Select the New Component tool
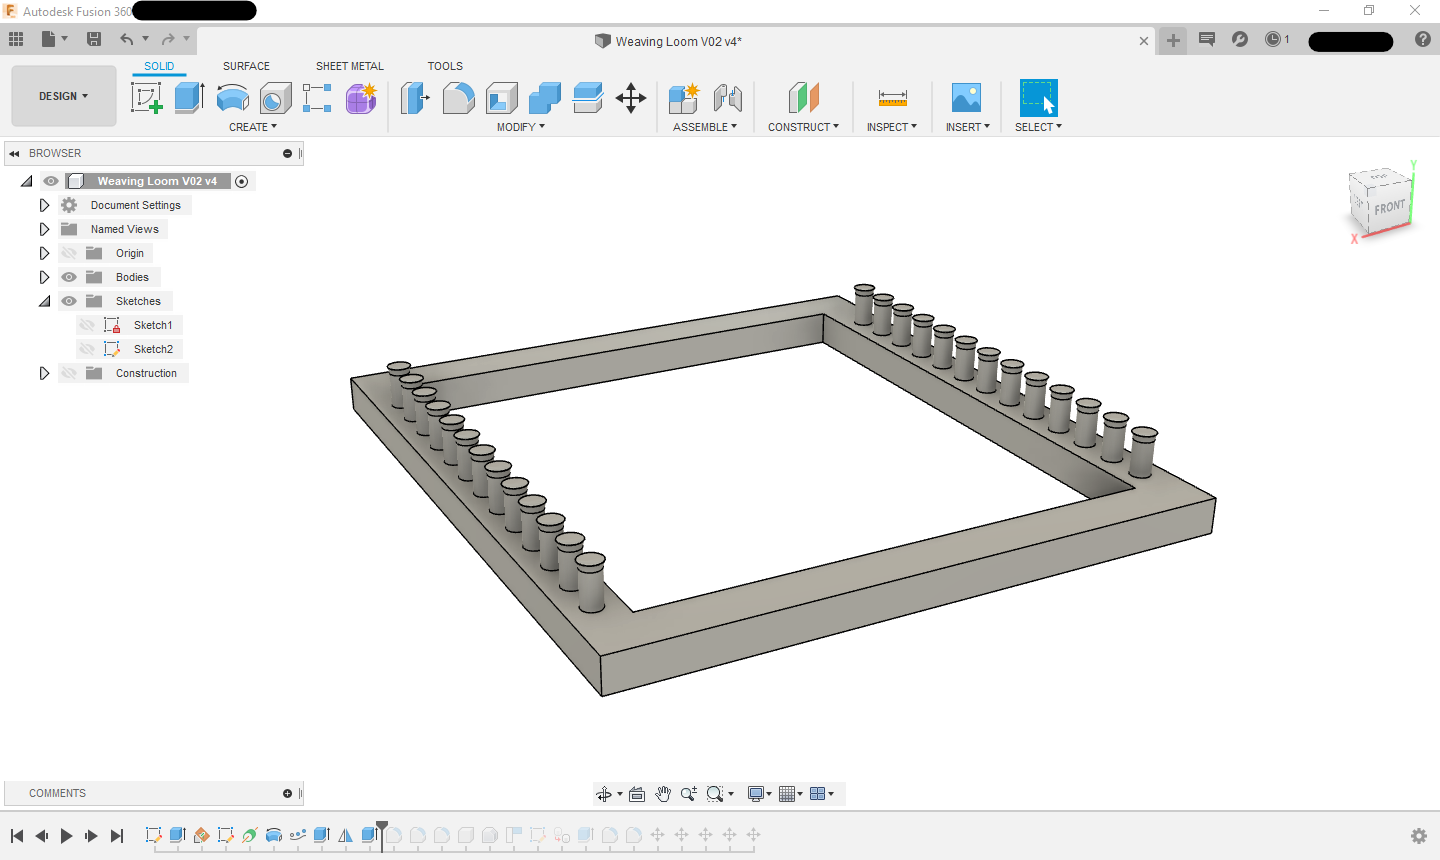The width and height of the screenshot is (1440, 860). click(x=684, y=98)
